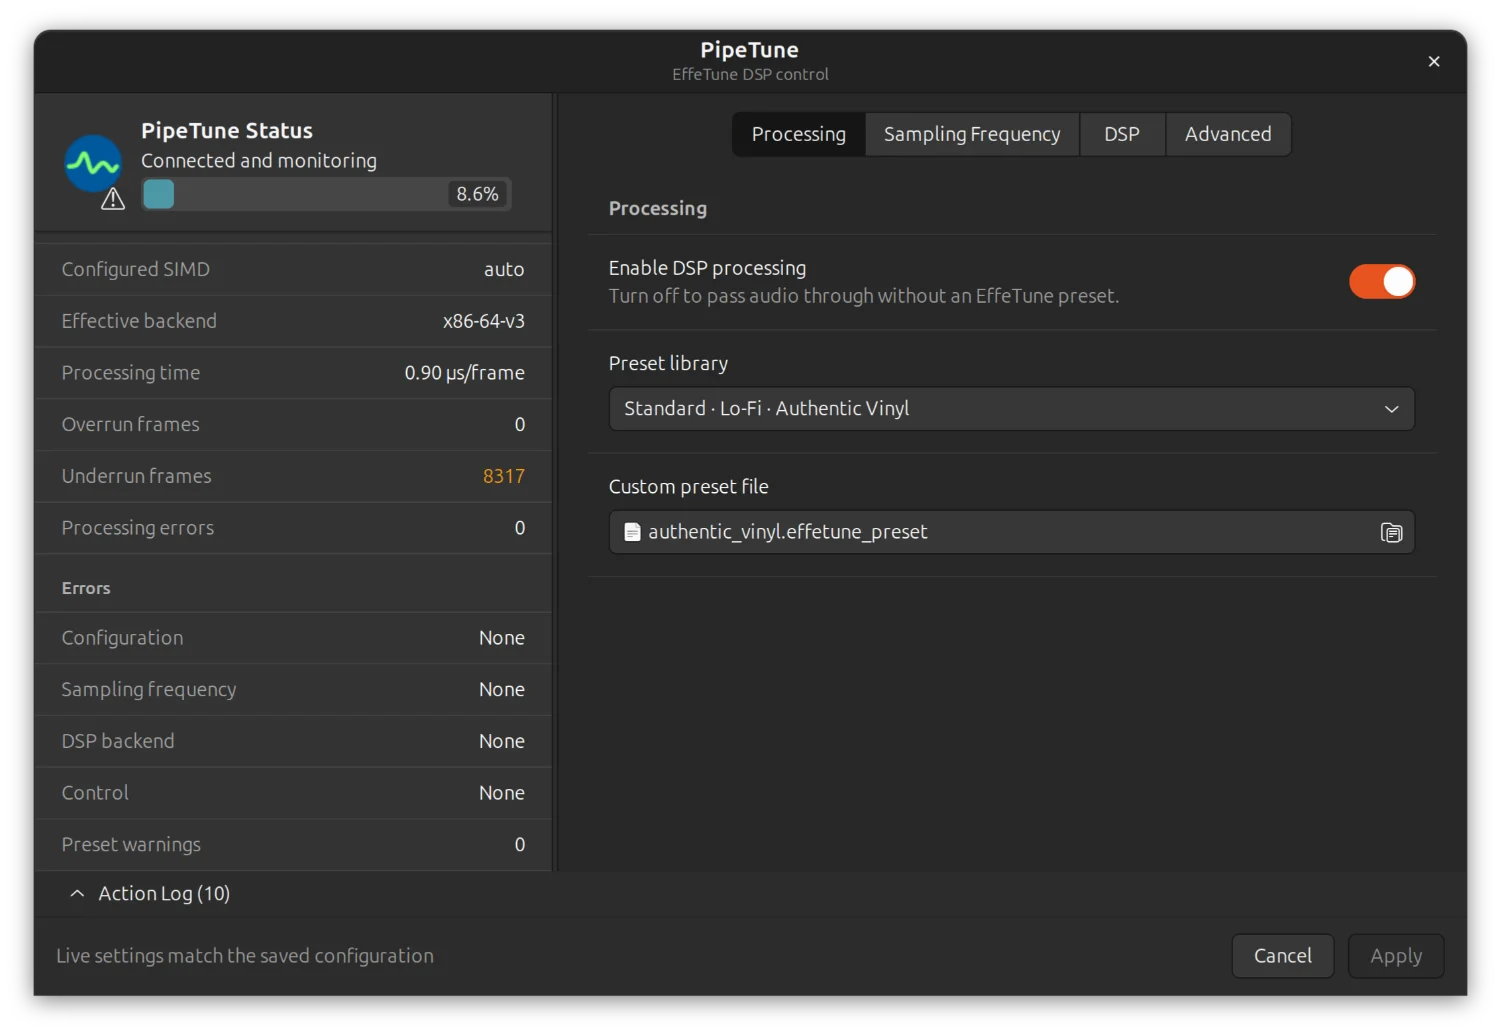Open the preset file browse icon

(1391, 532)
